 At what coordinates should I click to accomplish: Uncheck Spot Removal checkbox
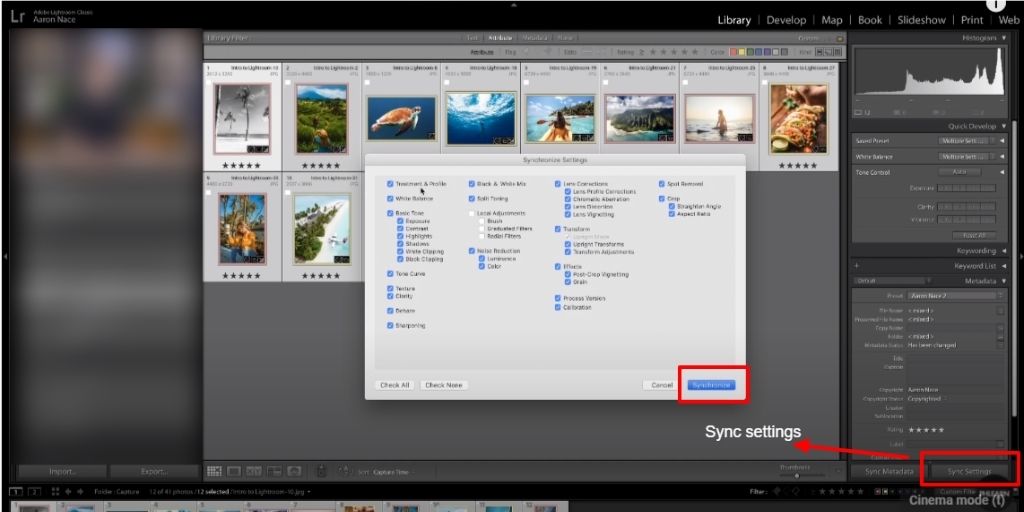point(662,184)
